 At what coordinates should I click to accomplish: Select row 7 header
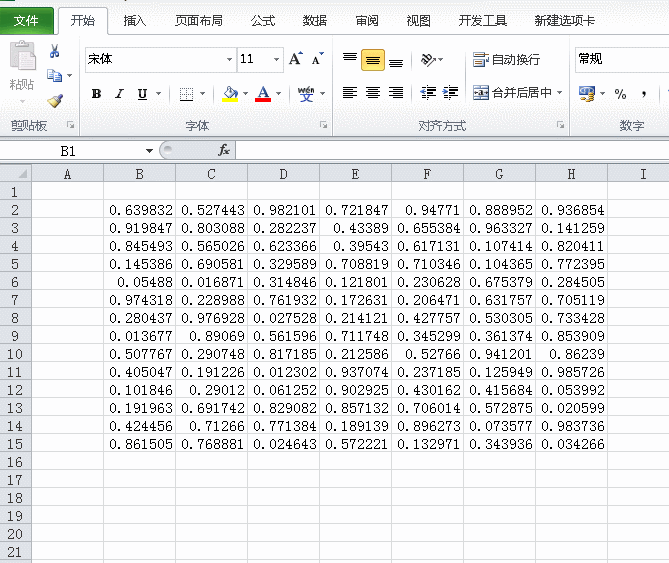(x=15, y=300)
